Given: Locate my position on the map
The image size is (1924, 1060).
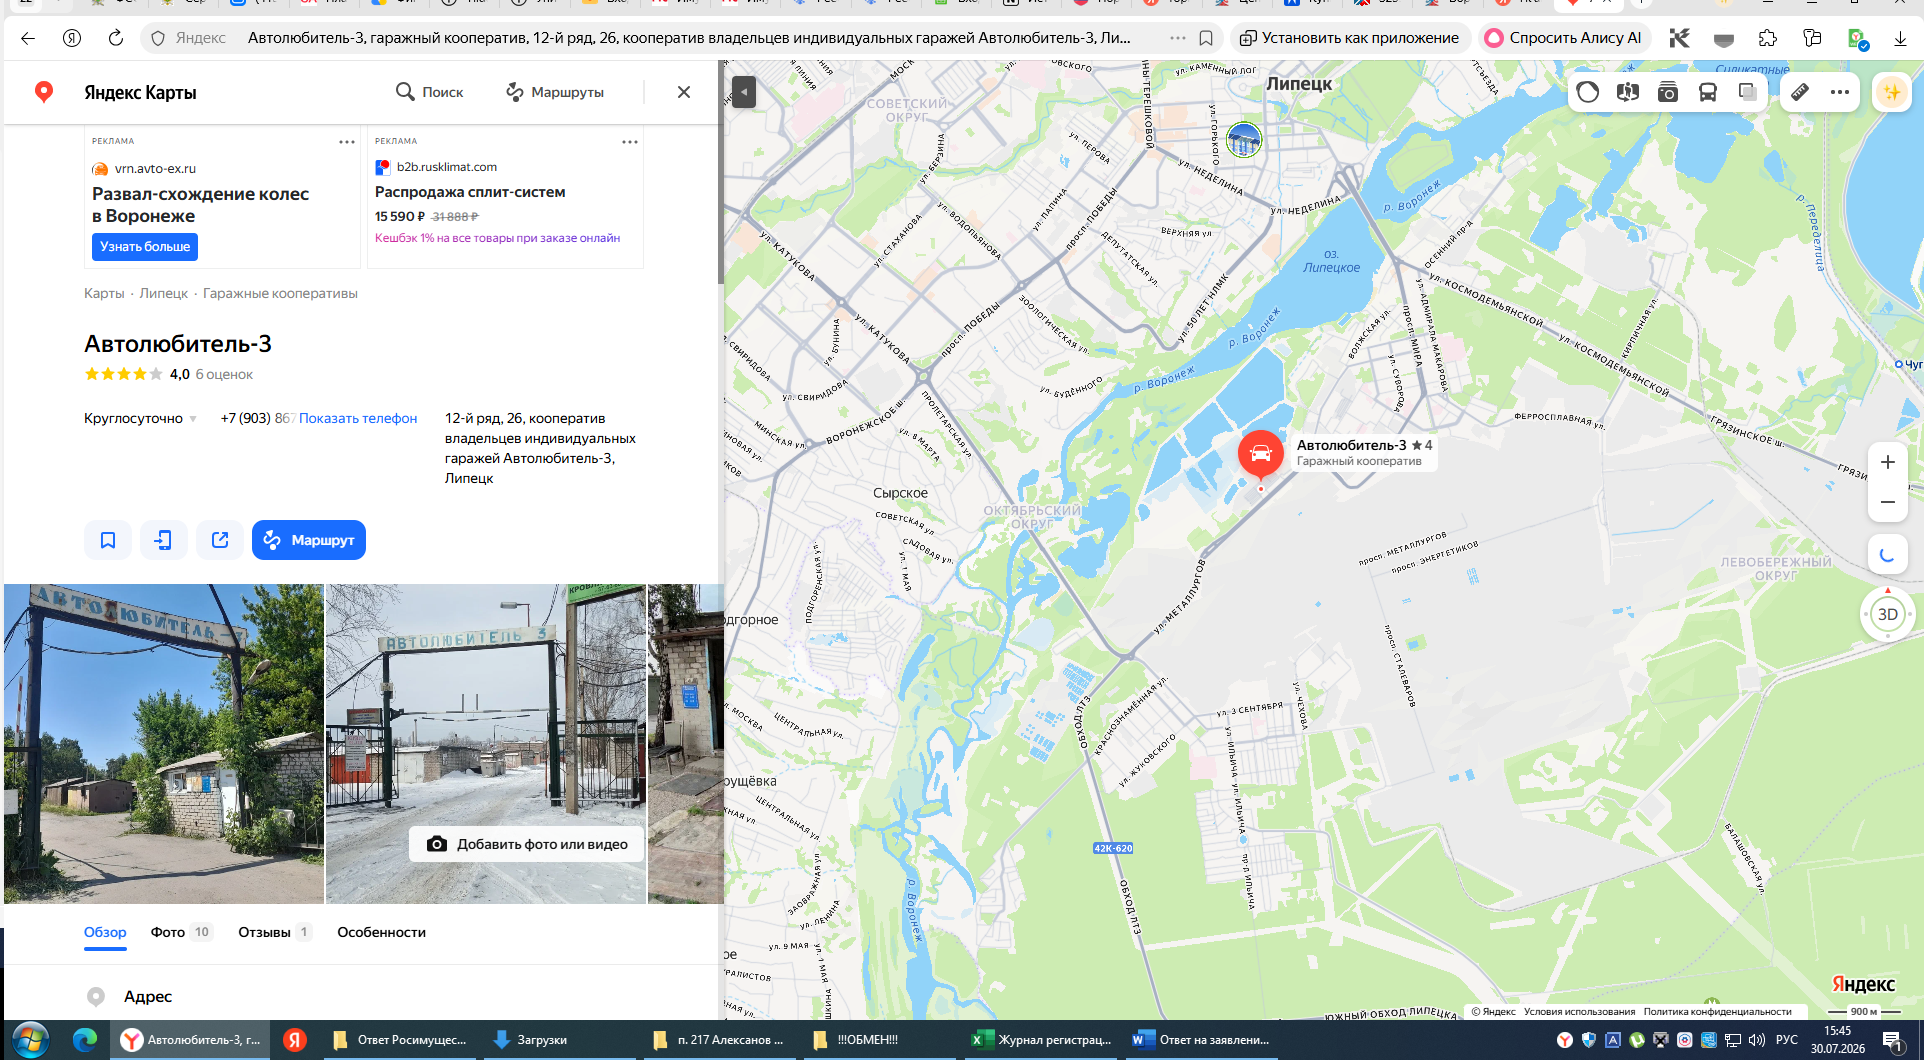Looking at the screenshot, I should click(1888, 555).
